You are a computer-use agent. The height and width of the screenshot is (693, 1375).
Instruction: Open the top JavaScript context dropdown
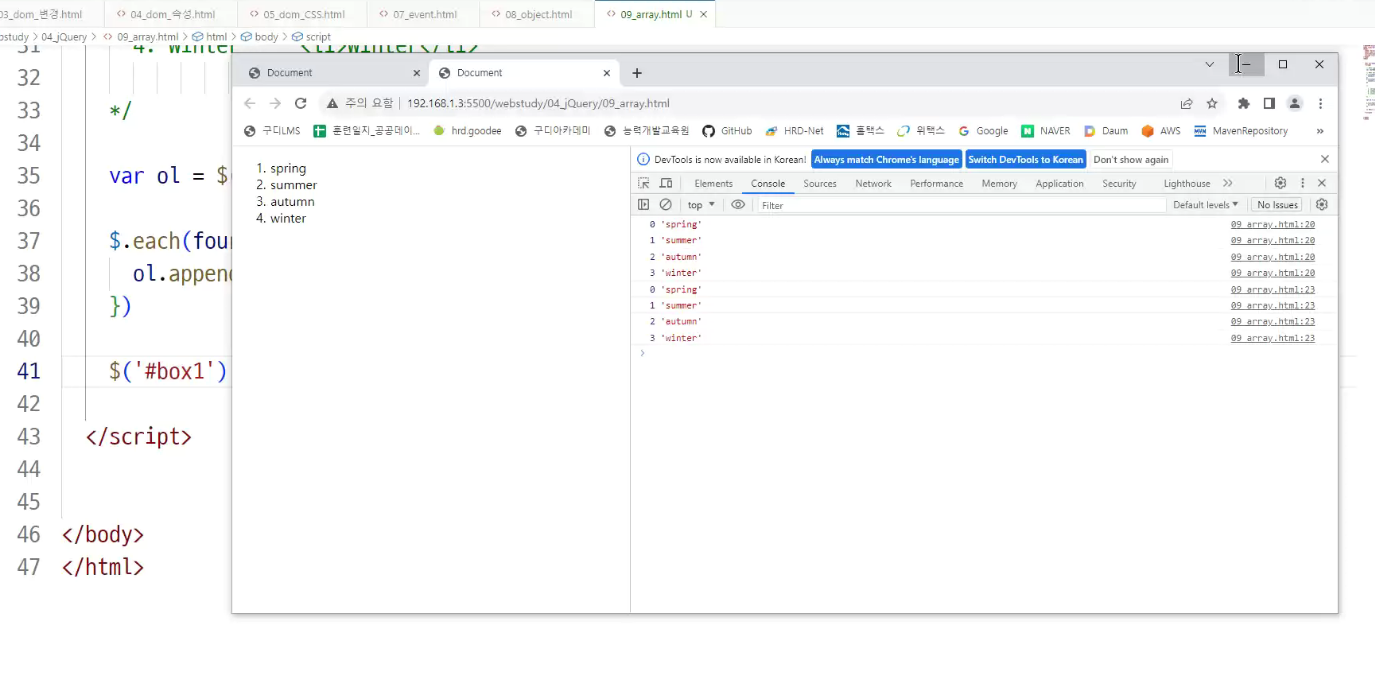[701, 204]
